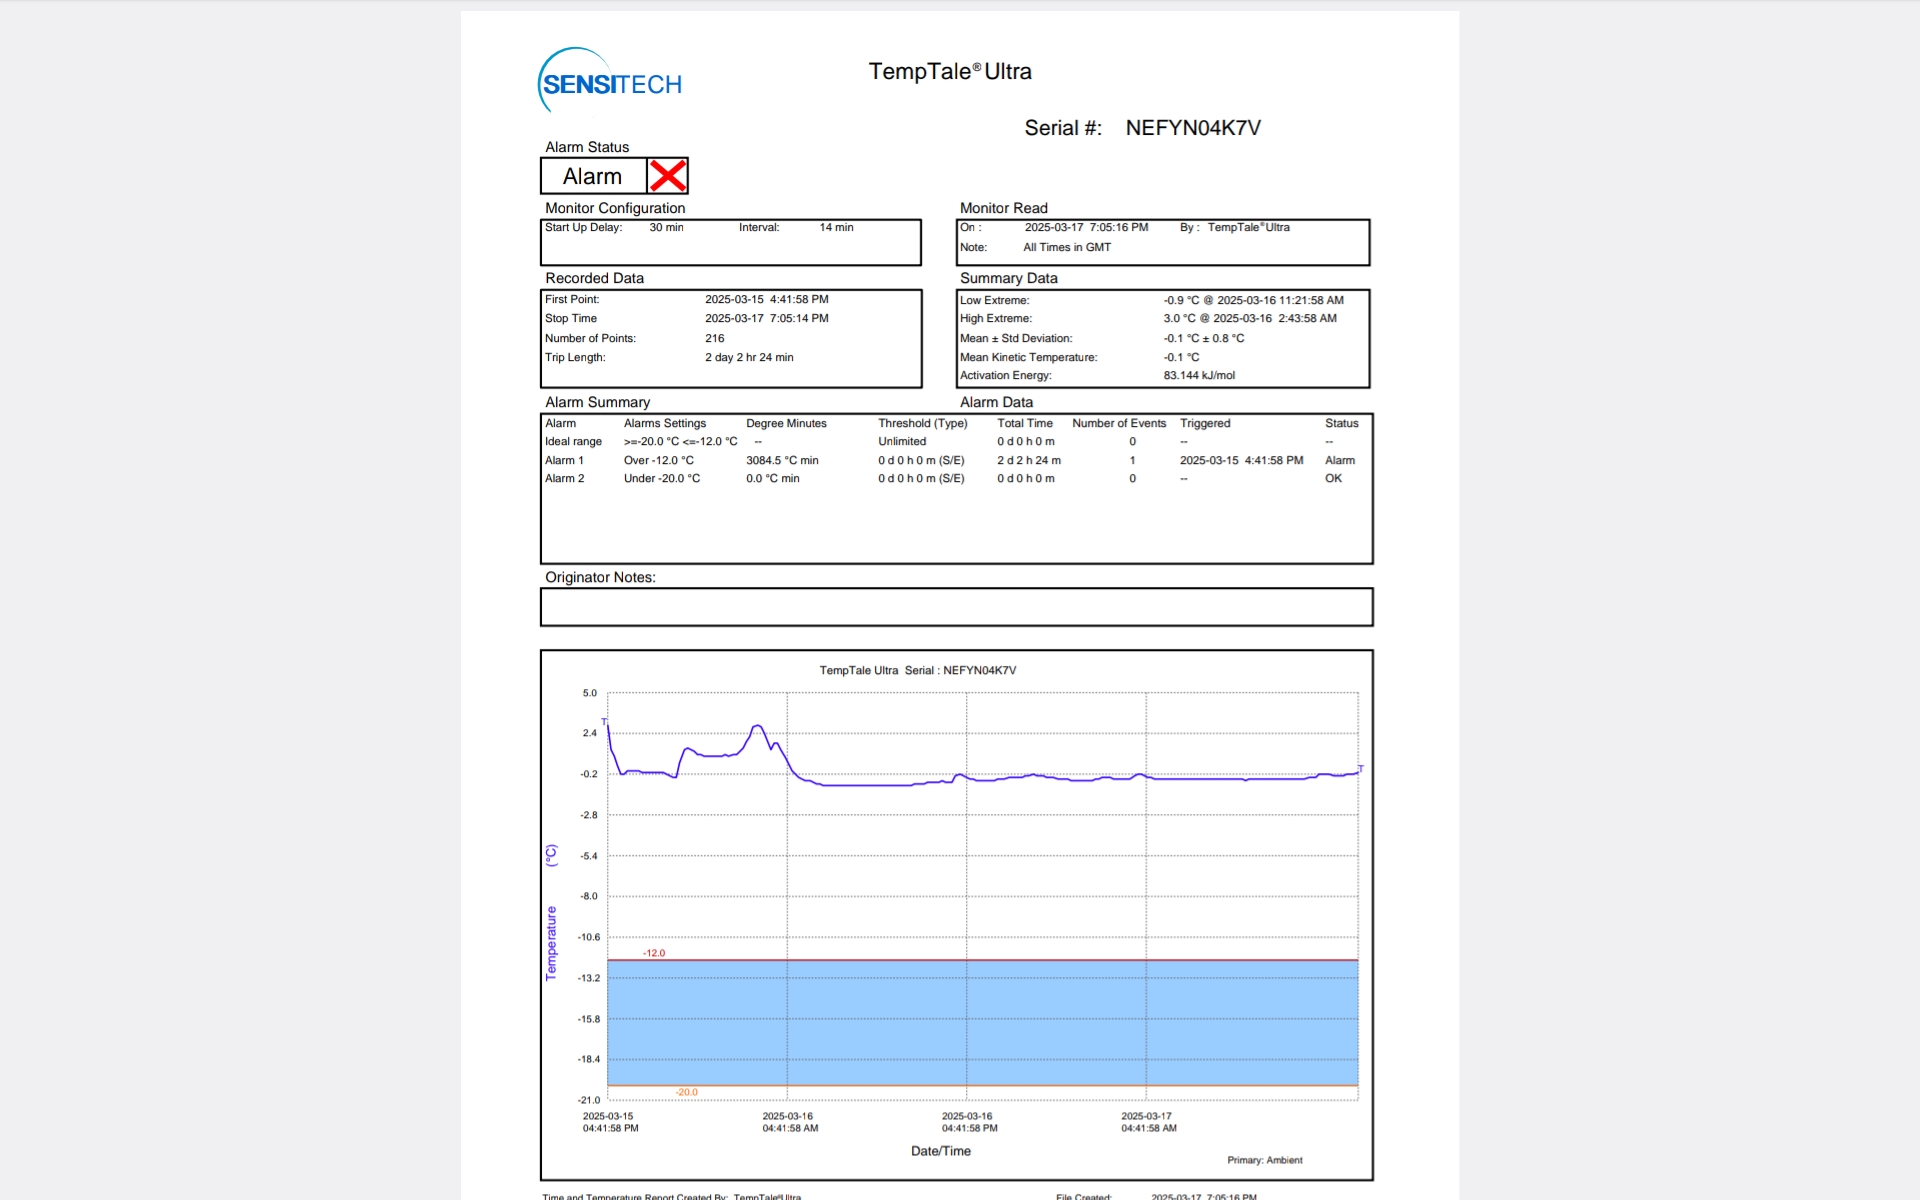1920x1200 pixels.
Task: Click Mean ± Std Deviation value
Action: pyautogui.click(x=1204, y=338)
